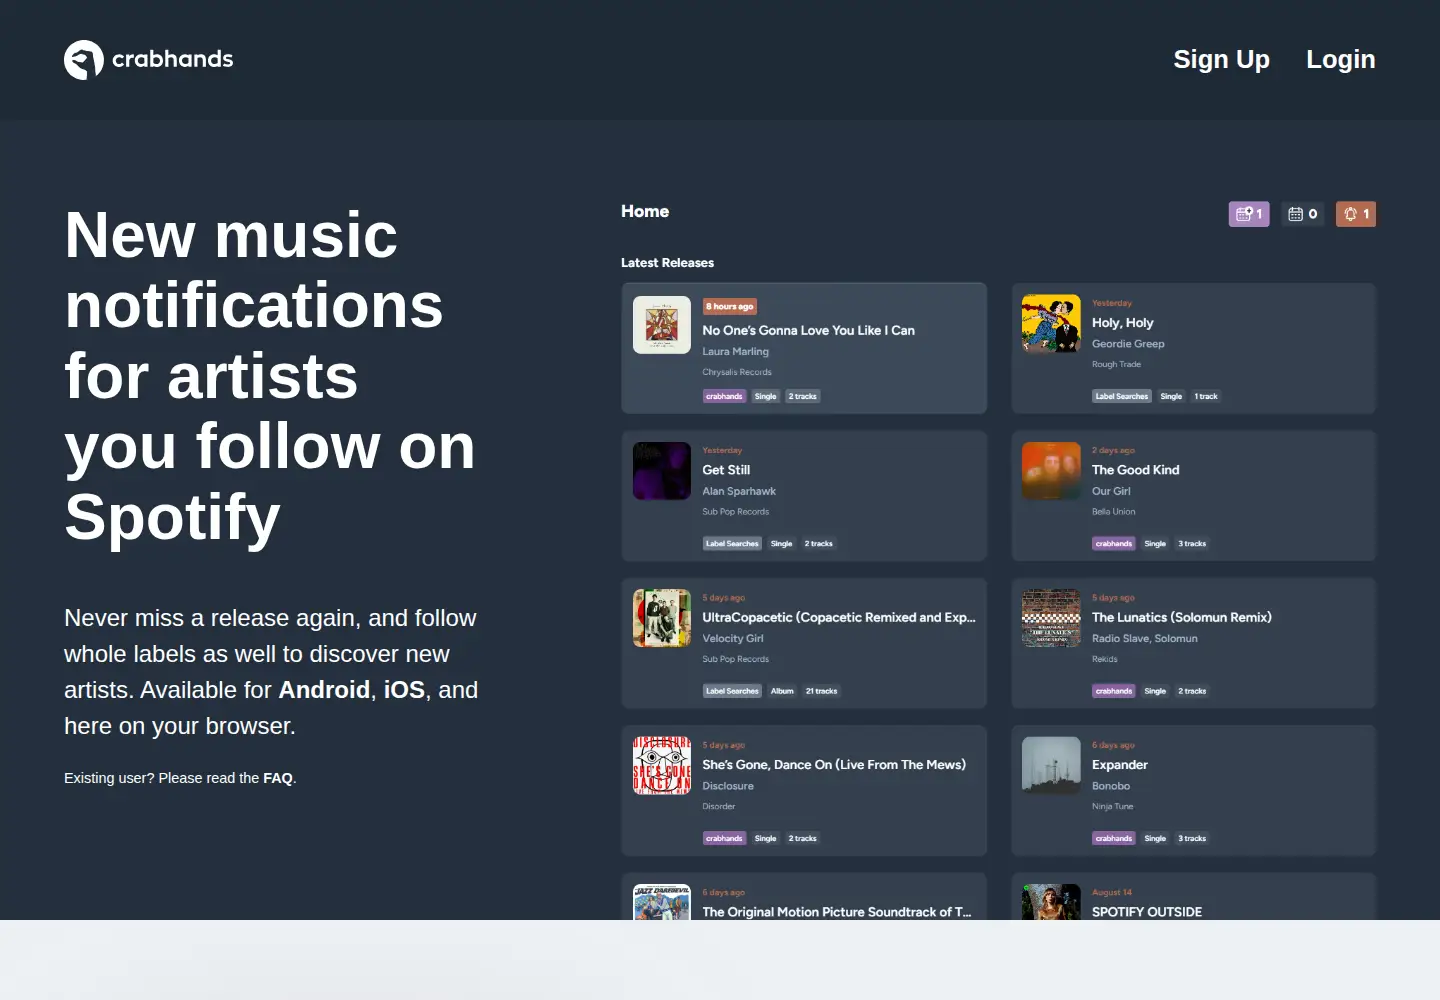Viewport: 1440px width, 1000px height.
Task: Open the Holy, Holy album artwork
Action: point(1051,323)
